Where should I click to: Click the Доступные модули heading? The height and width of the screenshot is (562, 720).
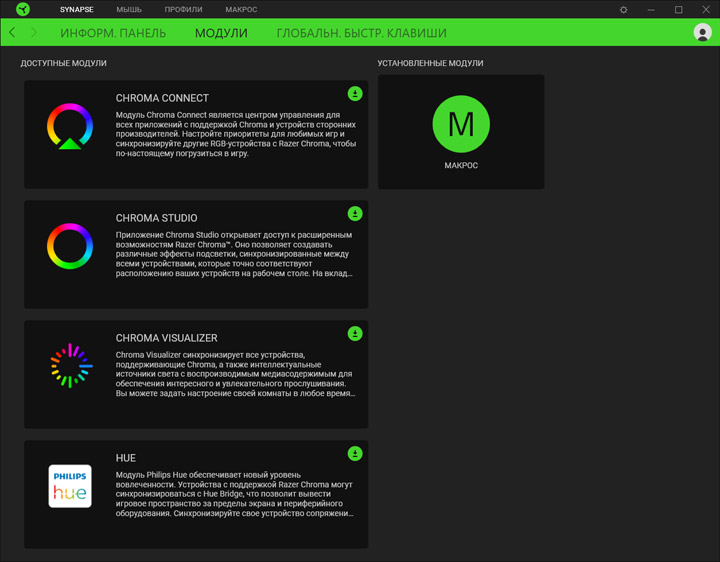point(63,63)
